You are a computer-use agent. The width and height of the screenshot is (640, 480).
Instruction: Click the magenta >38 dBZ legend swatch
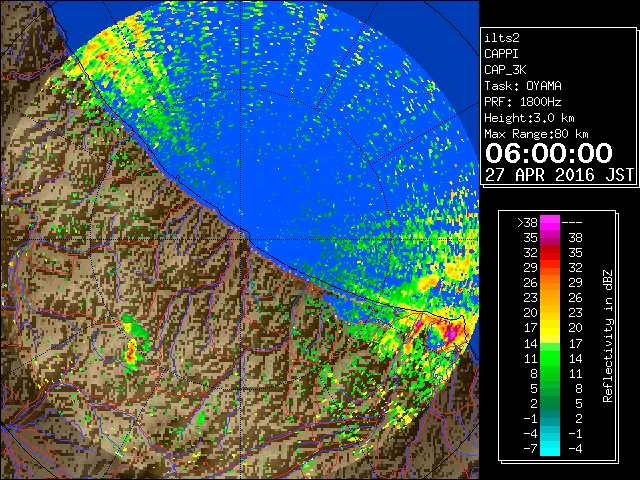click(550, 222)
